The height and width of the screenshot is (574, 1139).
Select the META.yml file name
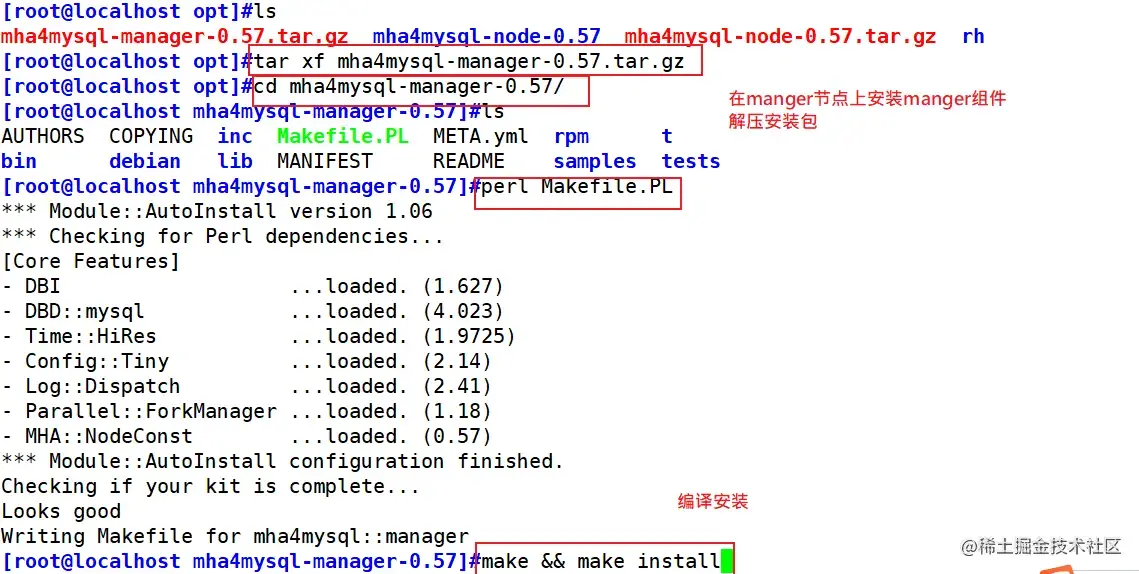481,136
